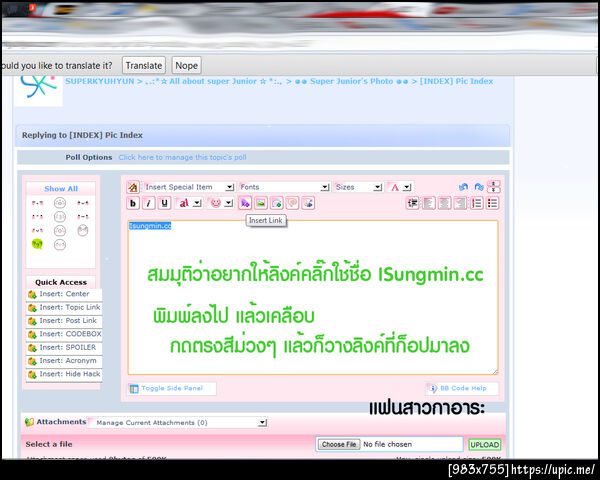Click the insert email link icon
Viewport: 600px width, 480px height.
coord(277,203)
